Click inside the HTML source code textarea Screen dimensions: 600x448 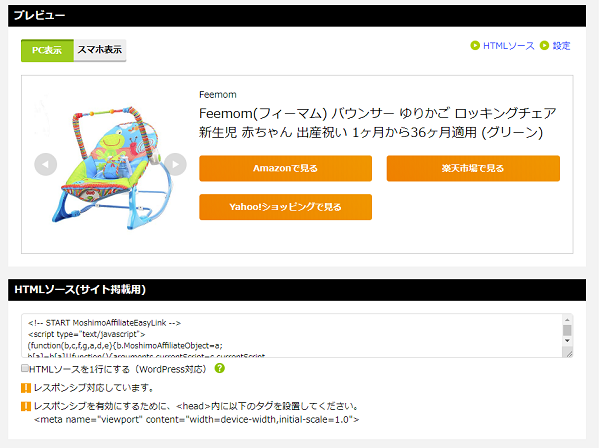click(x=292, y=336)
